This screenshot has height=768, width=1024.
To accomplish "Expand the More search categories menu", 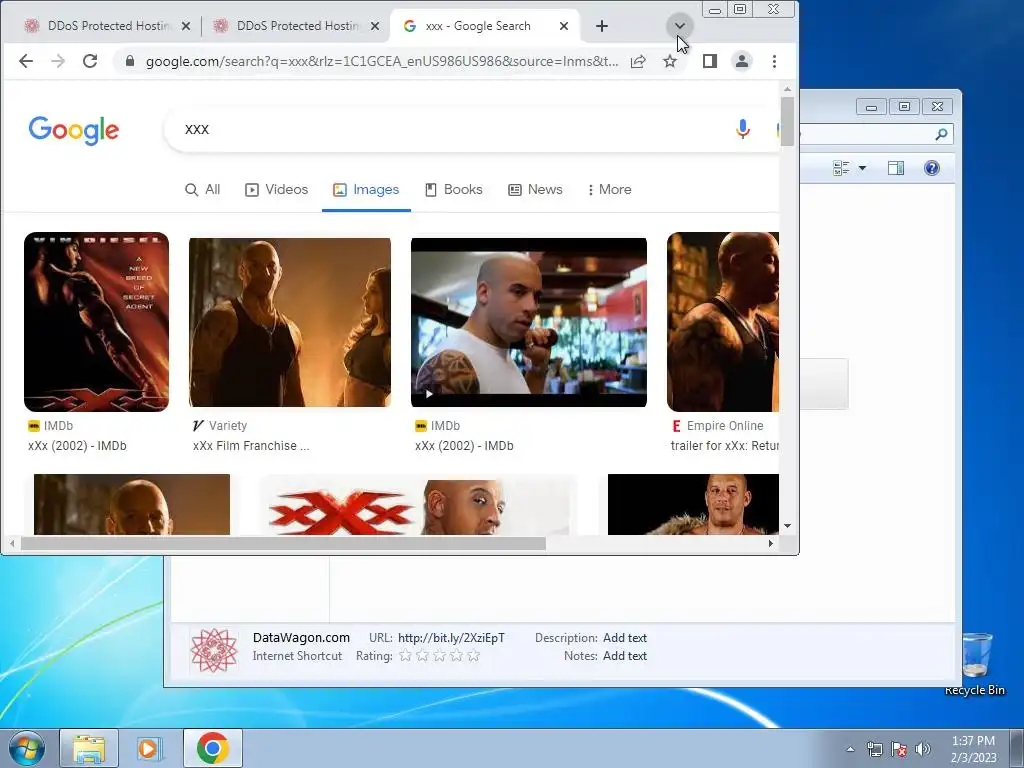I will pyautogui.click(x=609, y=189).
